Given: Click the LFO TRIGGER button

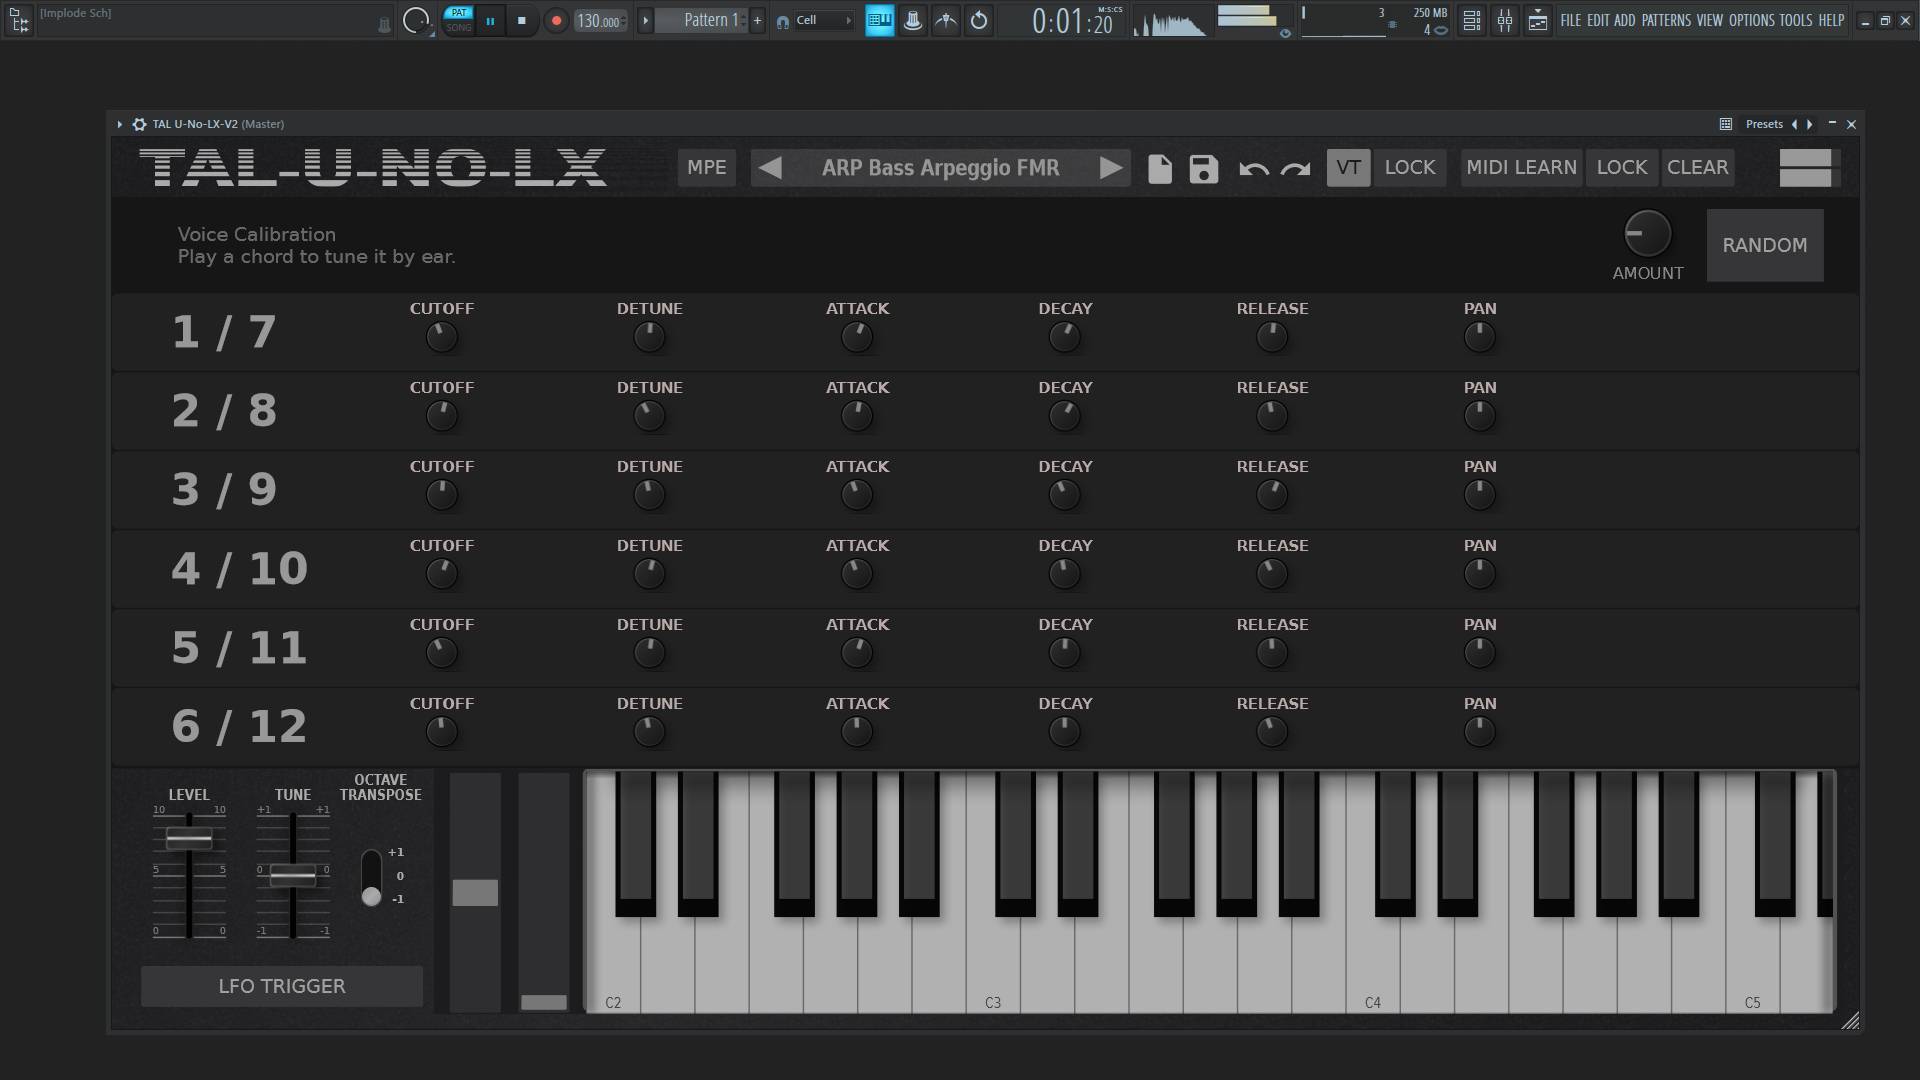Looking at the screenshot, I should (x=282, y=986).
